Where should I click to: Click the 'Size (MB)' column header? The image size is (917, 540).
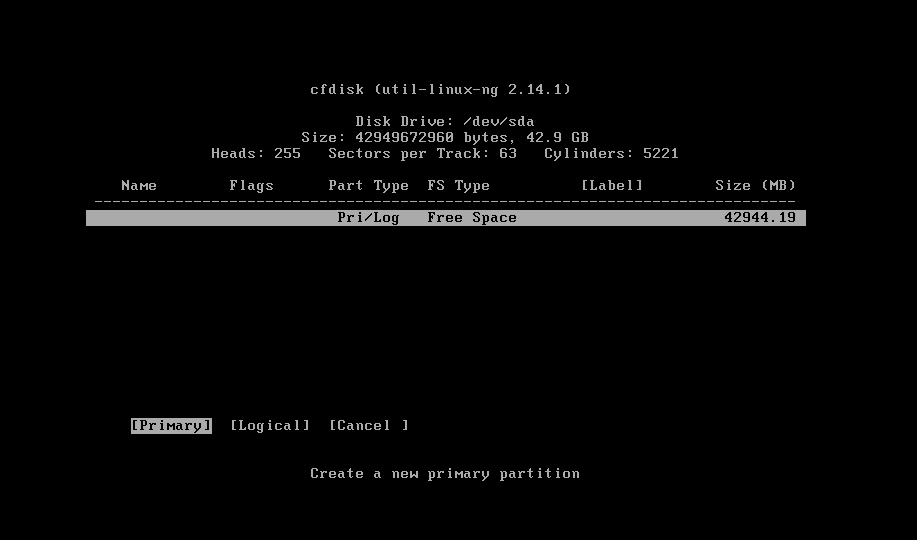pyautogui.click(x=756, y=185)
